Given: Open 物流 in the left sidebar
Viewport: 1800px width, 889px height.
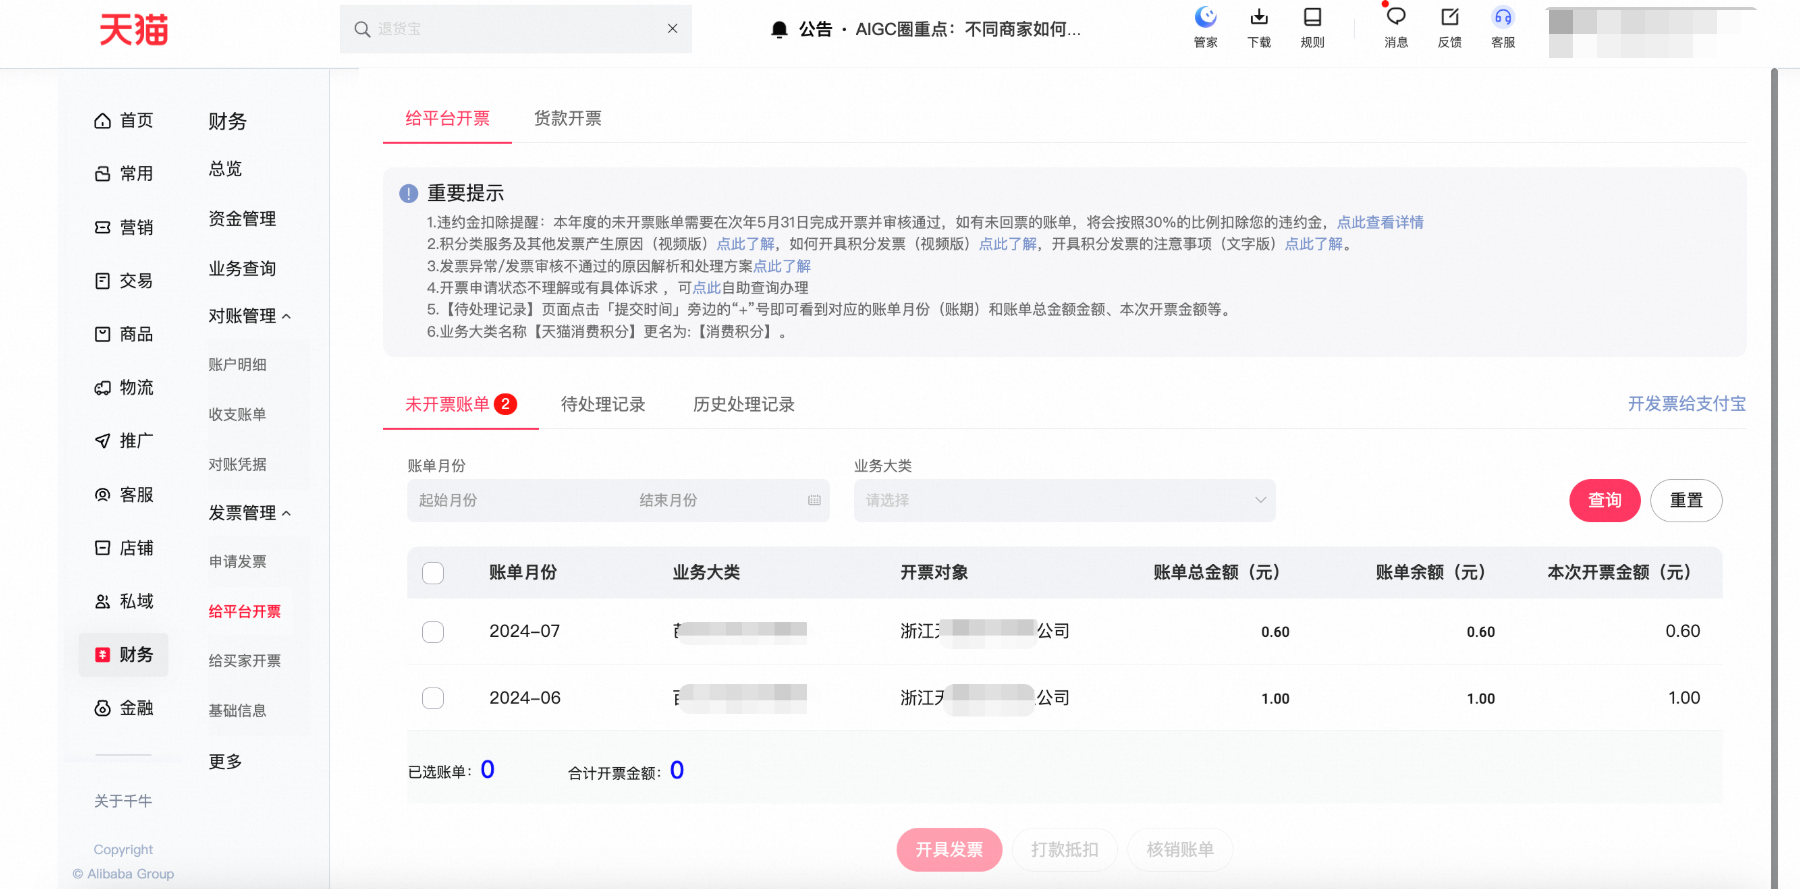Looking at the screenshot, I should (124, 388).
